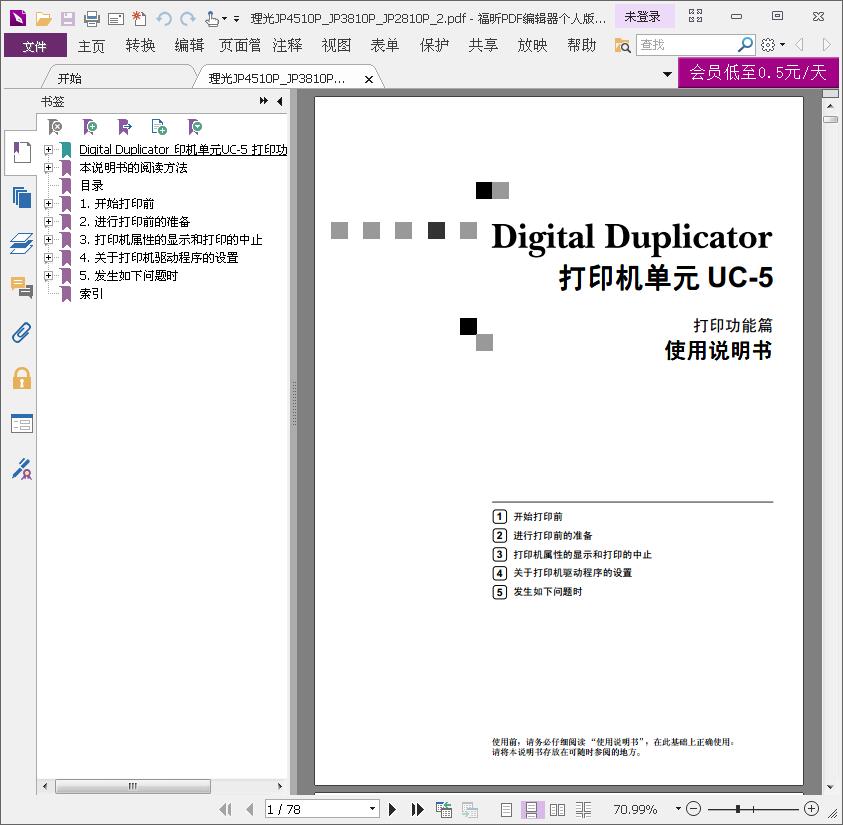Screen dimensions: 843x825
Task: Click the document with plus icon
Action: [159, 127]
